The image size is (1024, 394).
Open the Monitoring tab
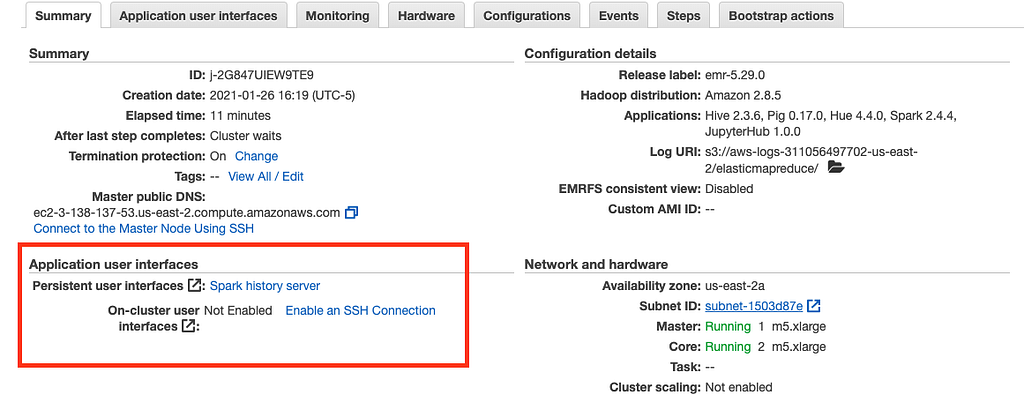(338, 16)
